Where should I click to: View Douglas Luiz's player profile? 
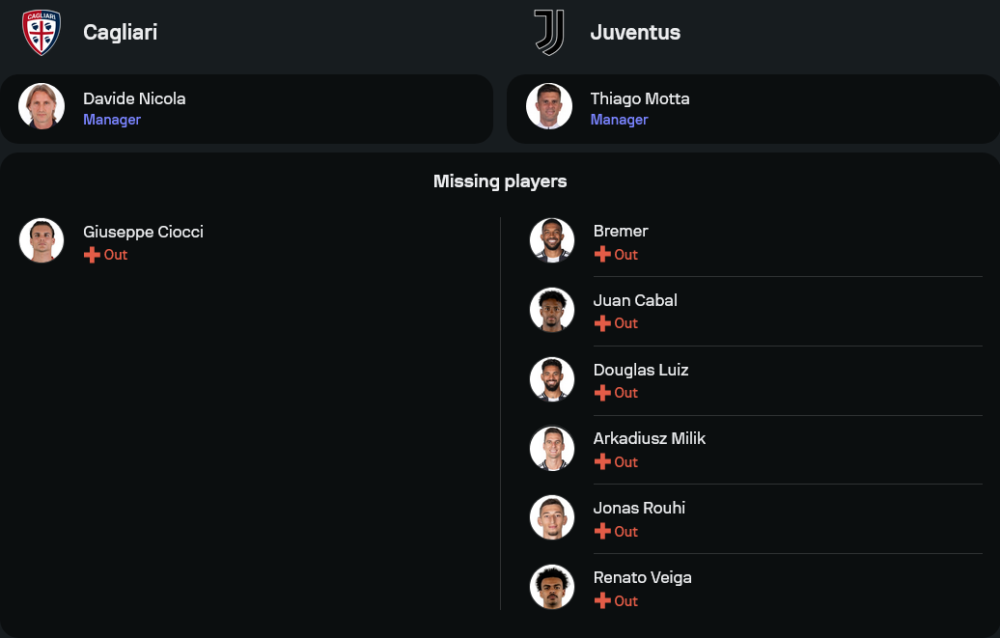pyautogui.click(x=640, y=370)
